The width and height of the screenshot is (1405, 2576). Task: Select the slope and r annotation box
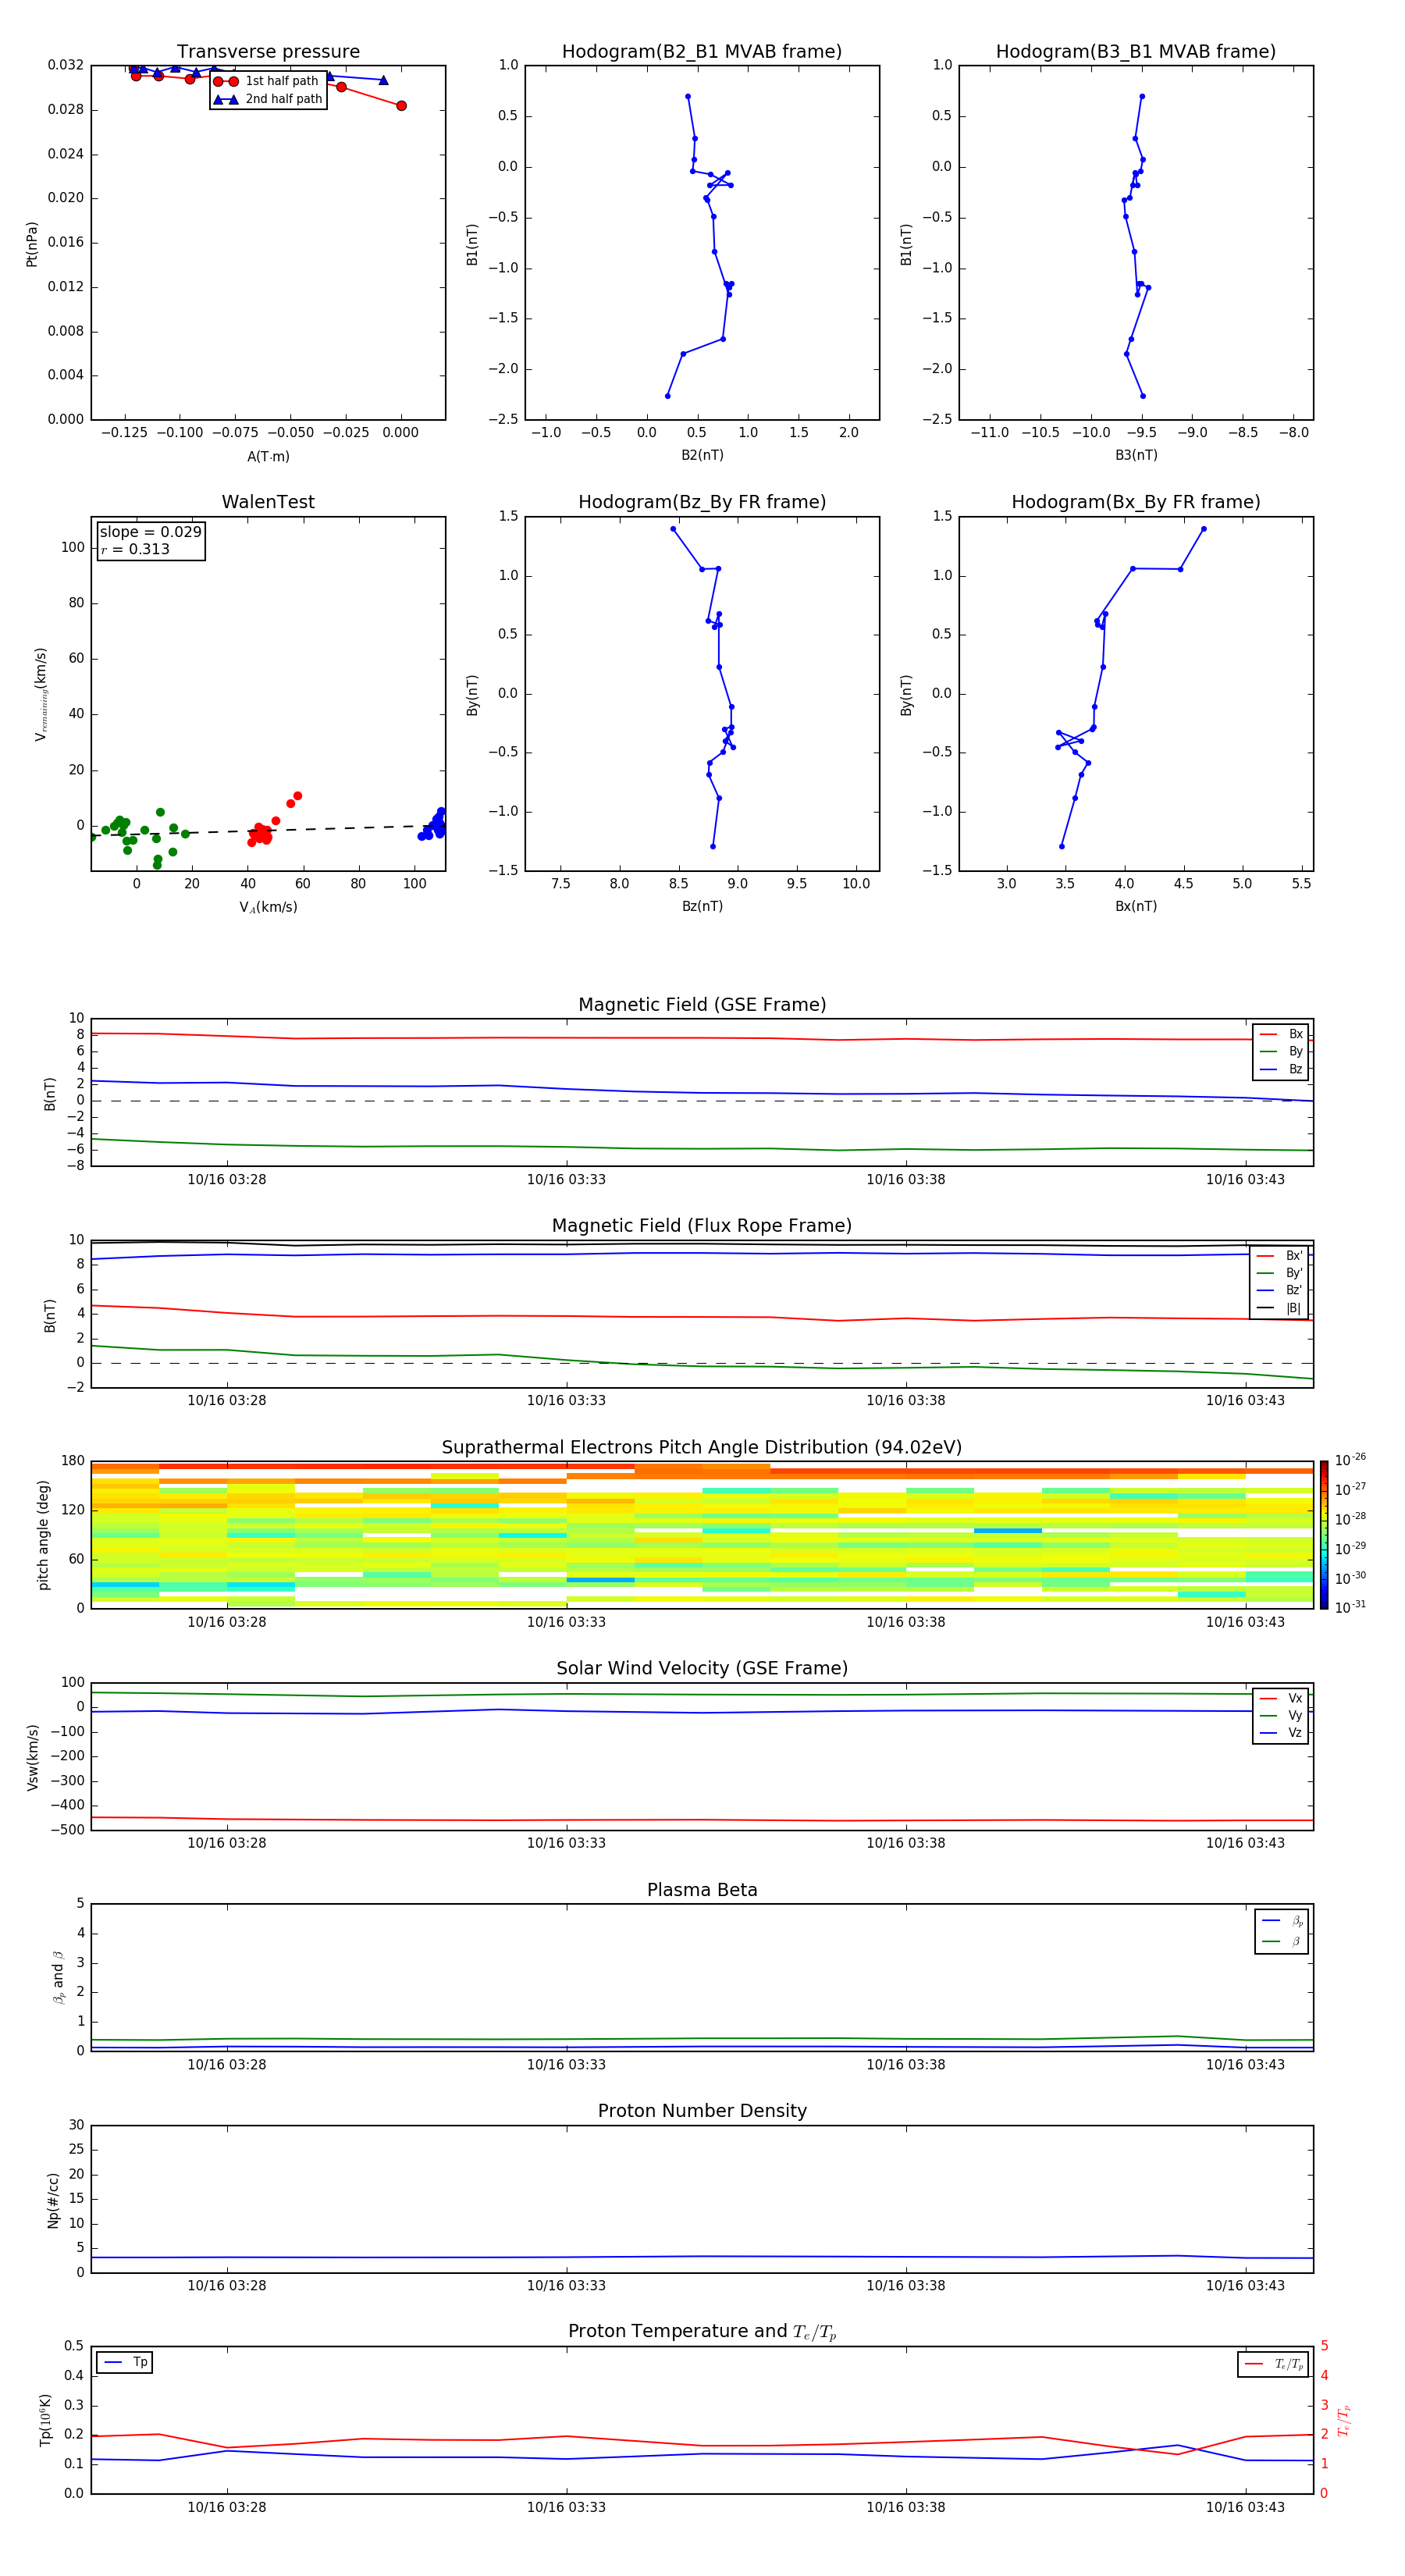click(151, 540)
